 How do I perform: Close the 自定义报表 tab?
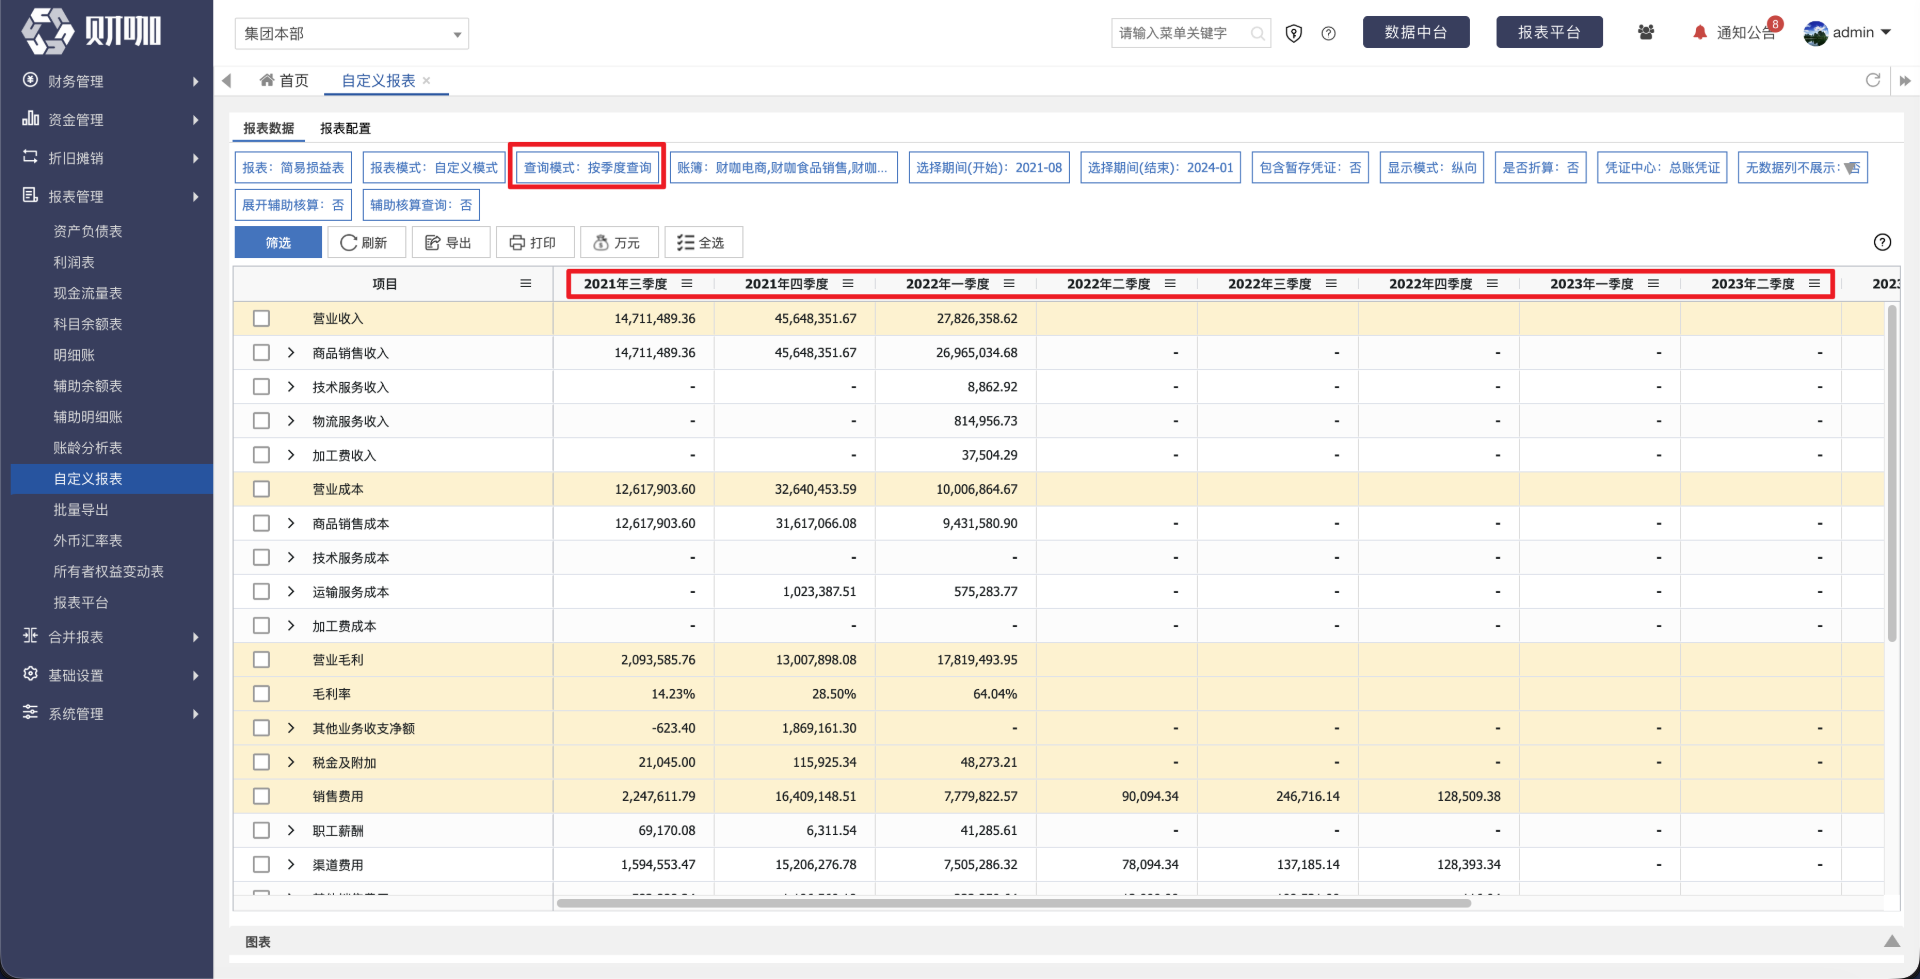point(427,80)
